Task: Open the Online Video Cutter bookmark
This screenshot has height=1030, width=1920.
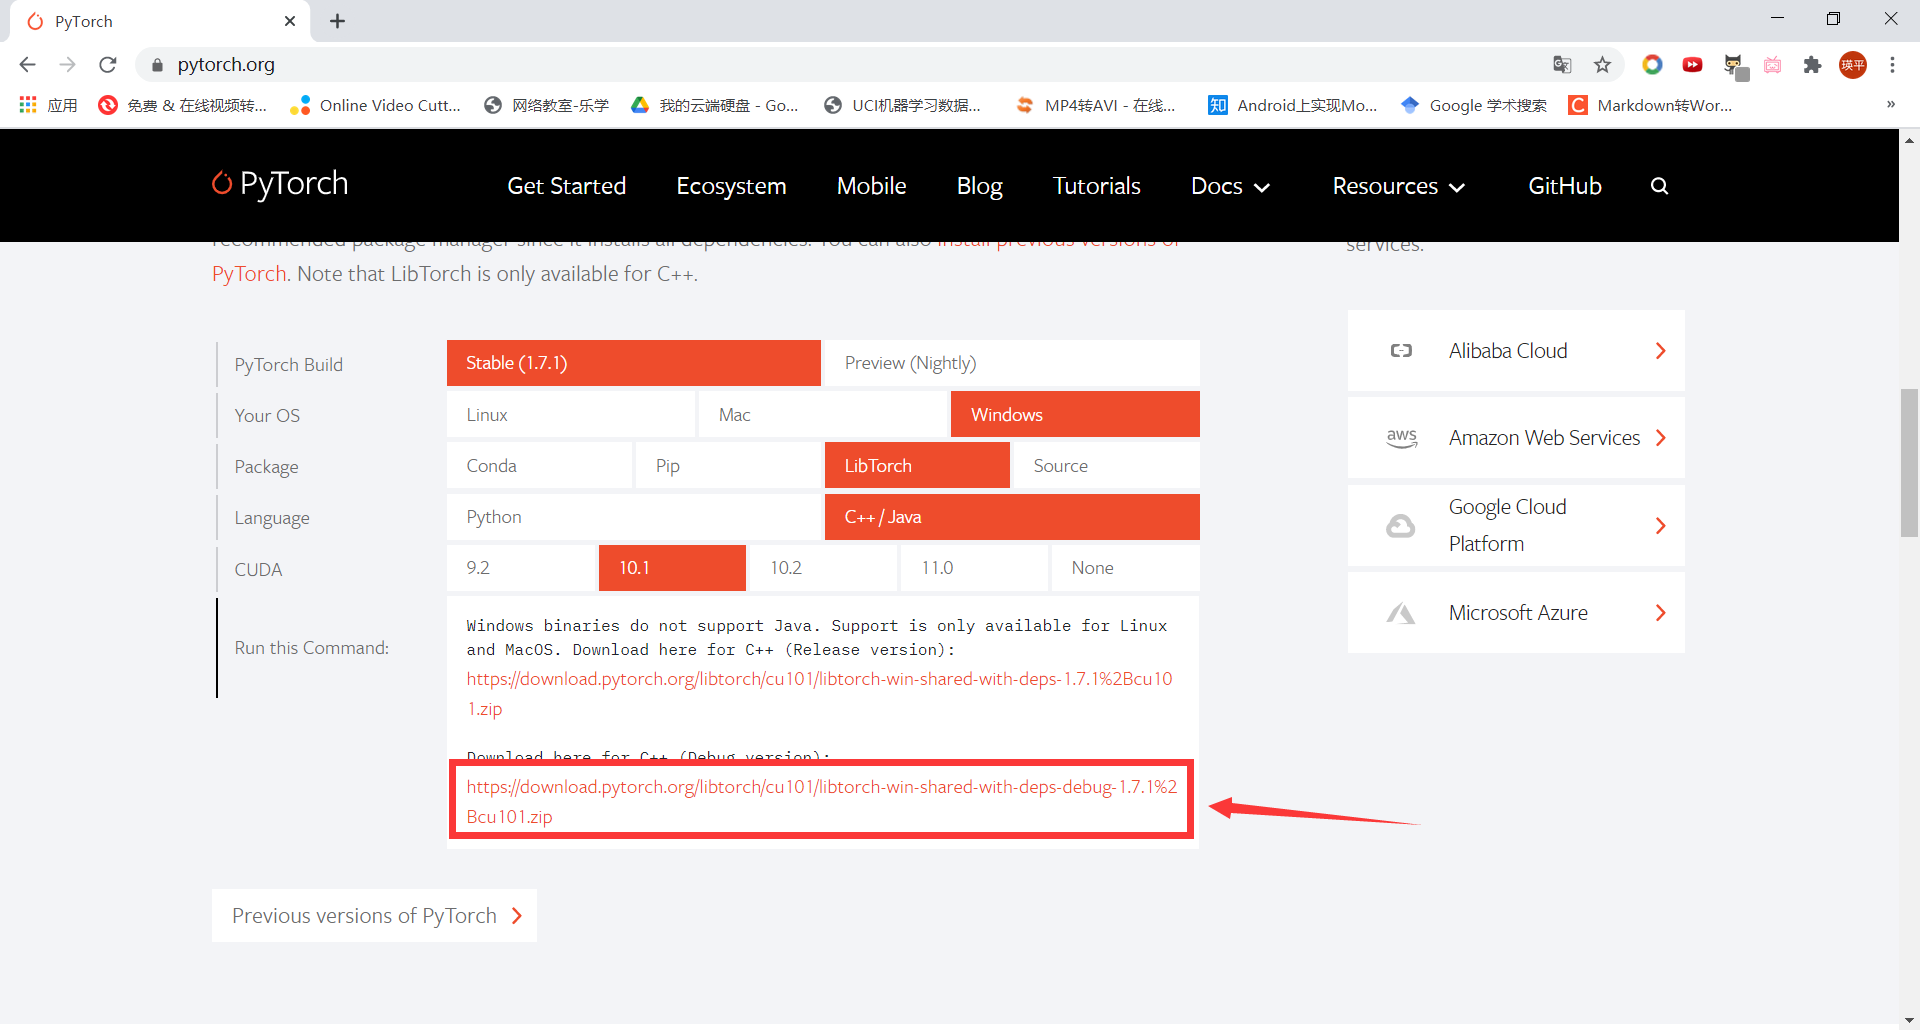Action: 375,105
